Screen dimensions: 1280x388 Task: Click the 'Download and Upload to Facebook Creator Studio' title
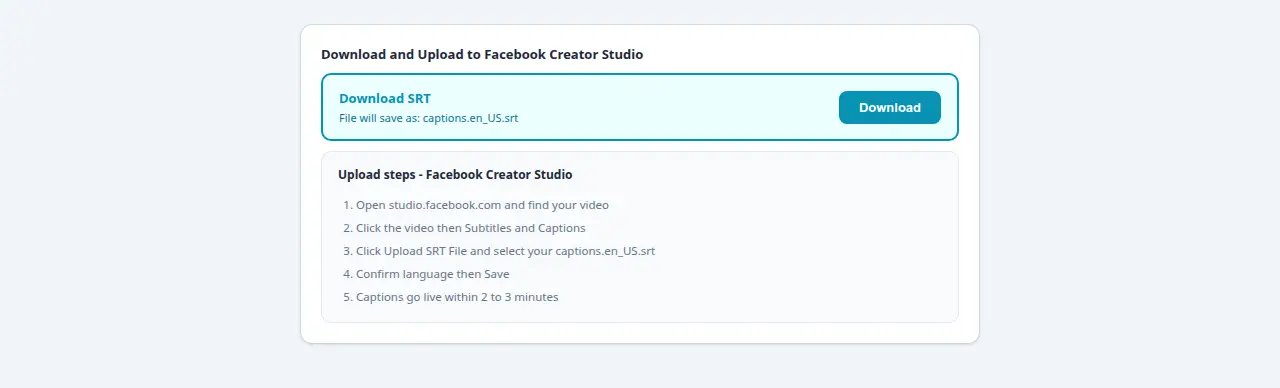click(482, 54)
